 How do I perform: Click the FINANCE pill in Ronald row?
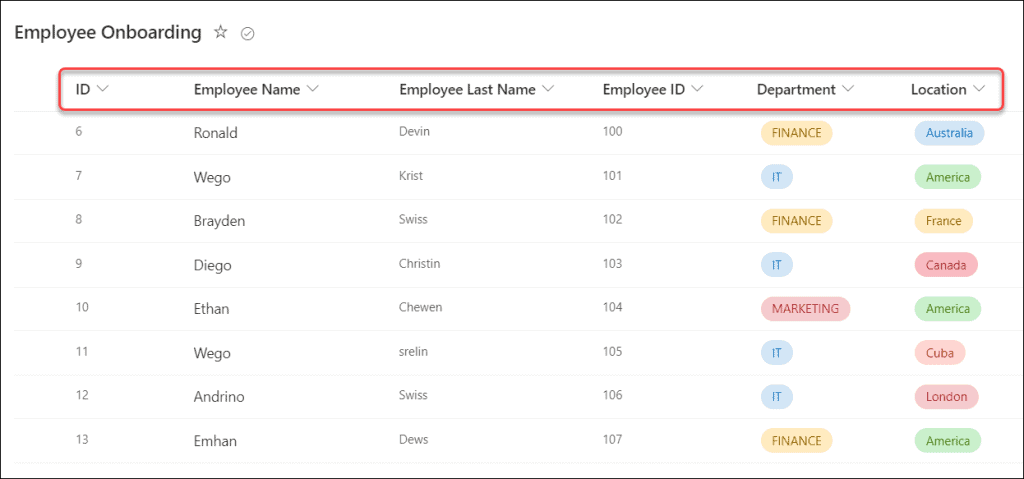click(796, 133)
